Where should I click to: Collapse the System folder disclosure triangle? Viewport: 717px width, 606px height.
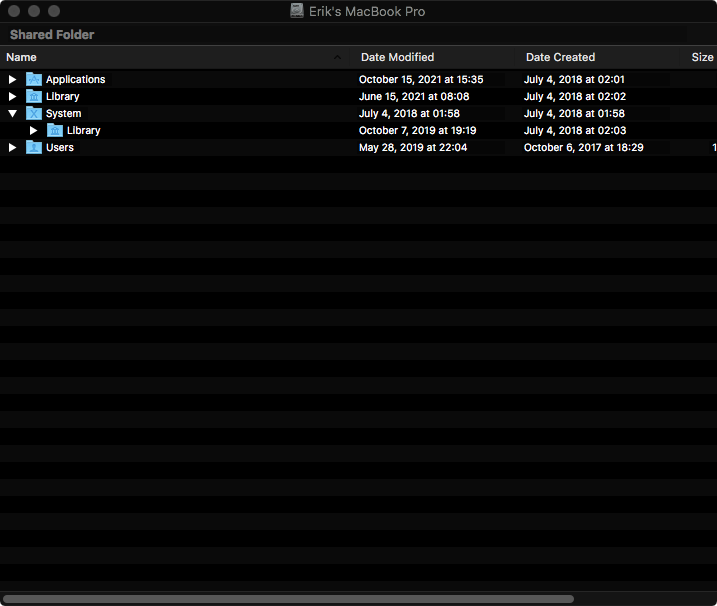pos(12,113)
